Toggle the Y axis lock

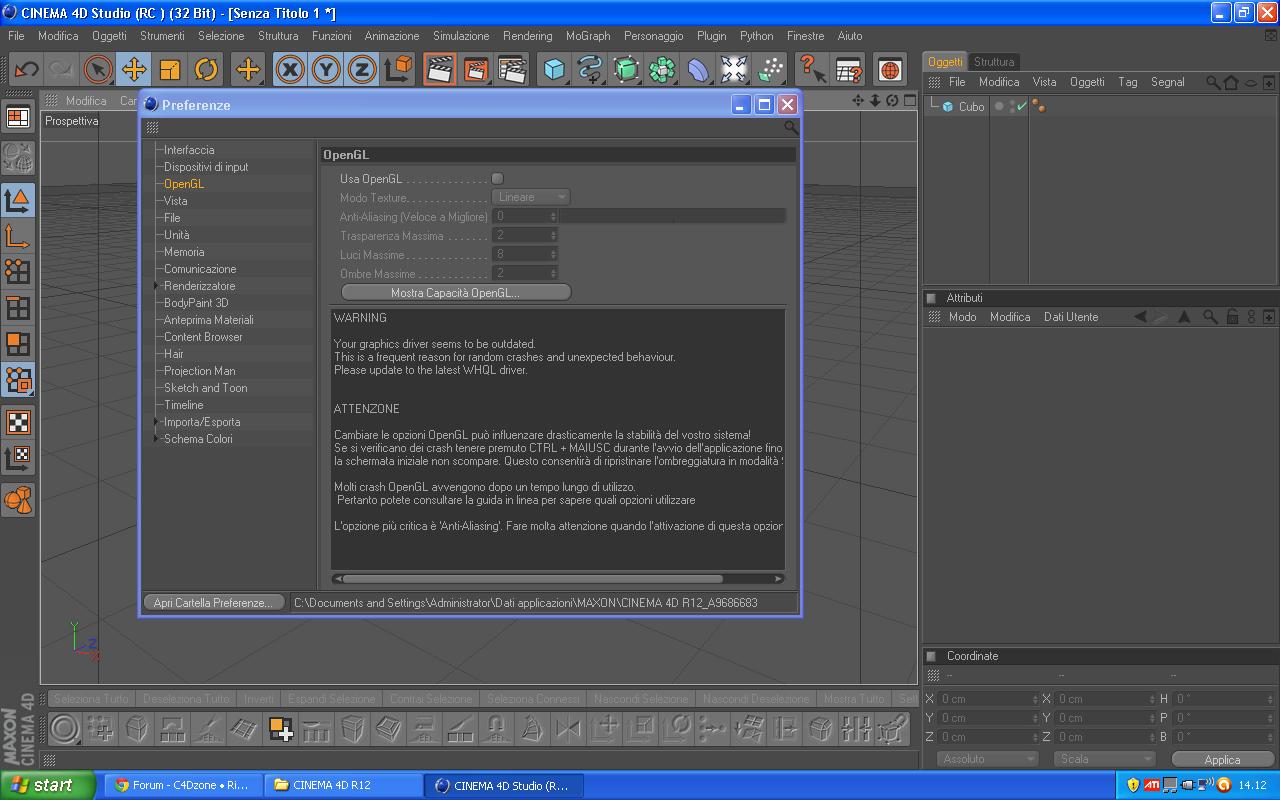326,69
